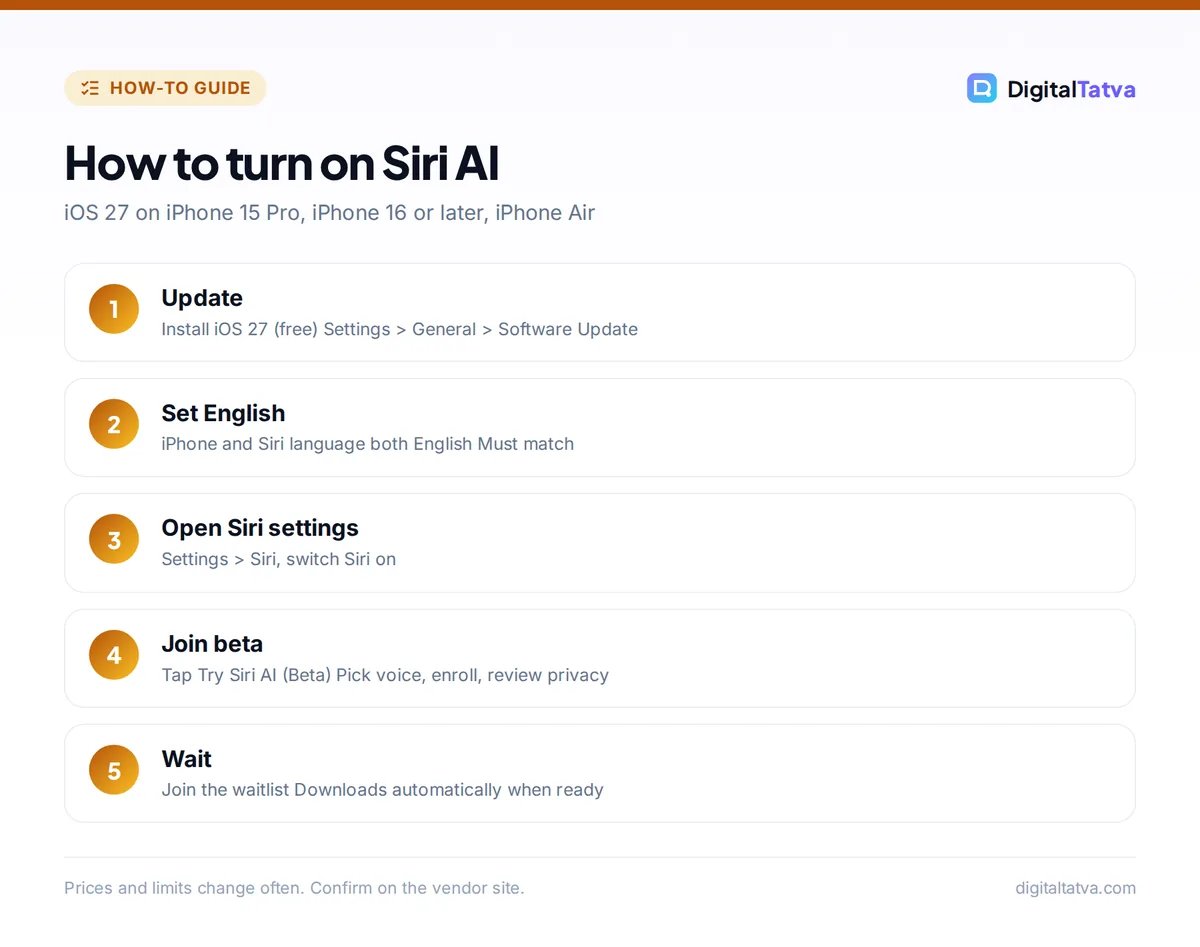This screenshot has width=1200, height=947.
Task: Click the Prices and limits change often disclaimer
Action: tap(294, 888)
